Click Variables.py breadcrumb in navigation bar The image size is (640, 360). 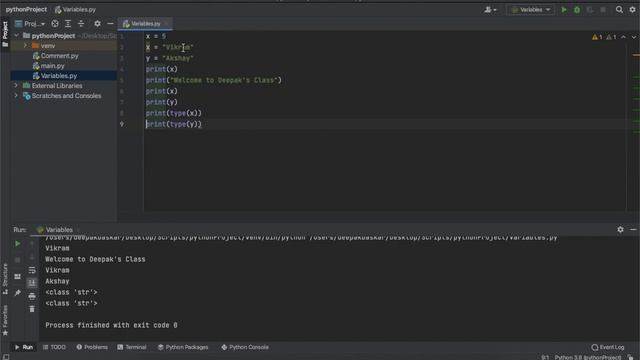pos(75,9)
